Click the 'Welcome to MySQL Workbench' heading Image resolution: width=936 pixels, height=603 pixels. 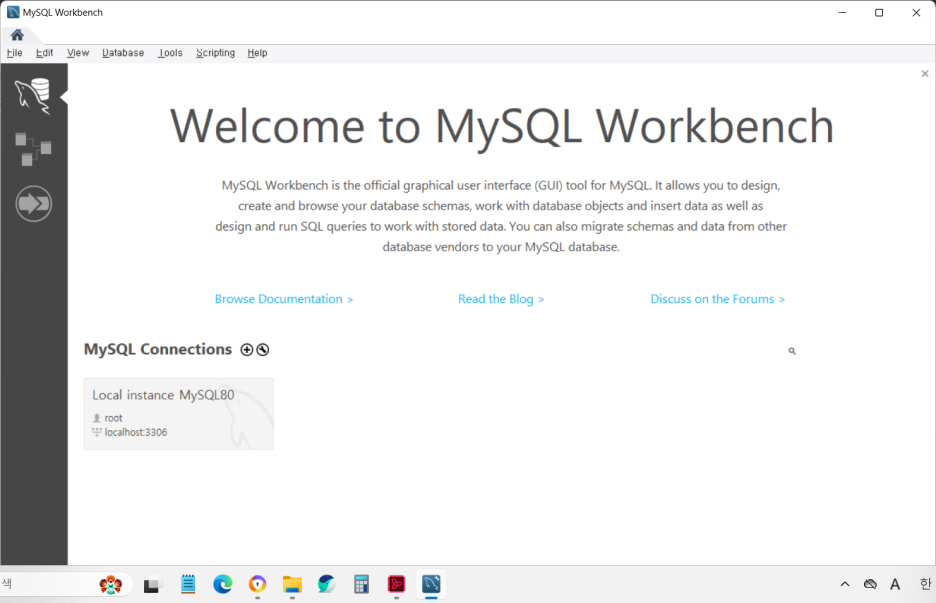501,127
